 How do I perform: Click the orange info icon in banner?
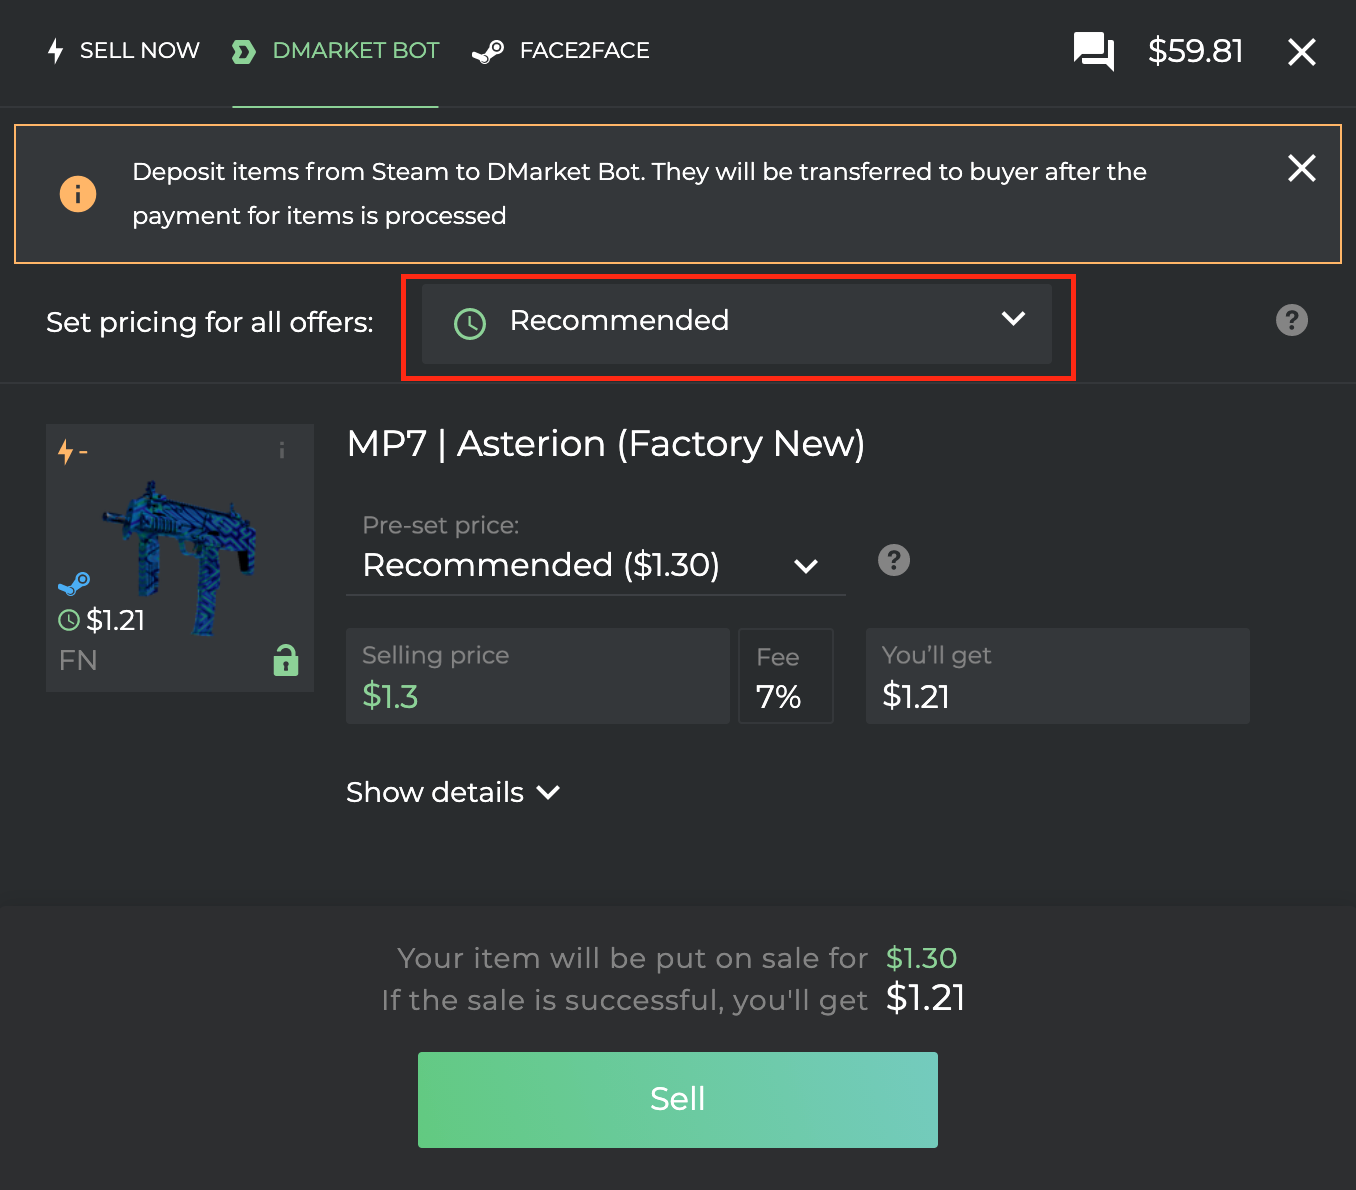pos(78,193)
